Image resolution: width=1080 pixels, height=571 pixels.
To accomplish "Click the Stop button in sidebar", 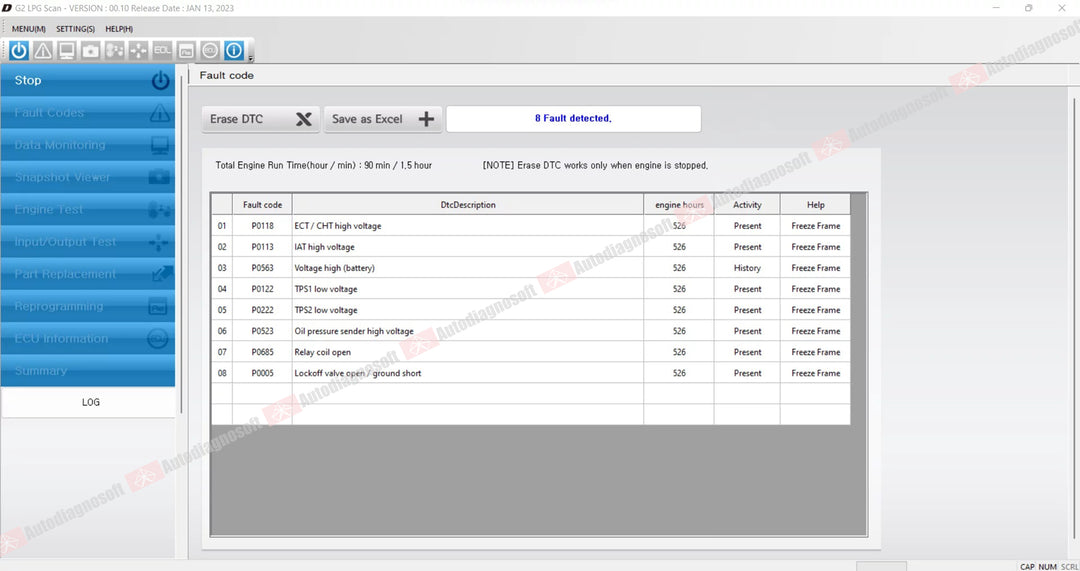I will [87, 81].
